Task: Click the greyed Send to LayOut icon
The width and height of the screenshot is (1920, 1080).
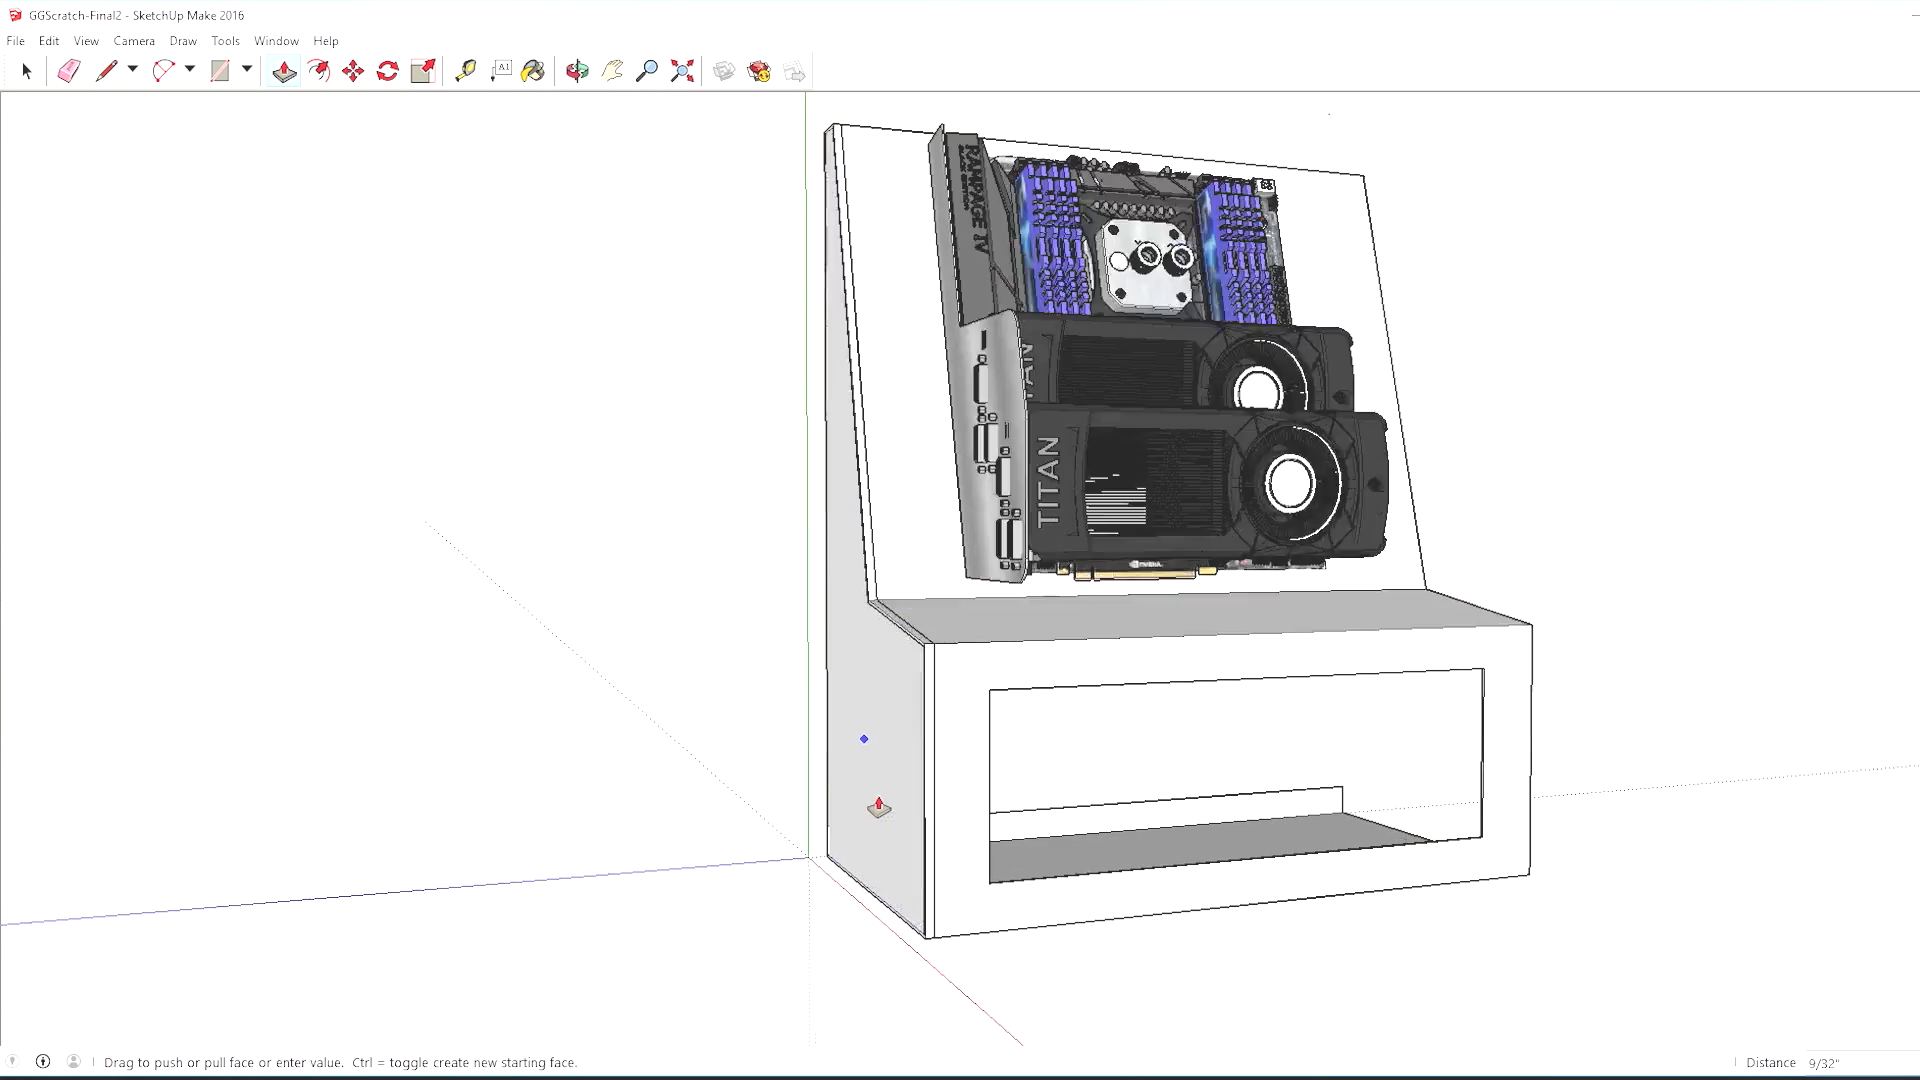Action: point(794,71)
